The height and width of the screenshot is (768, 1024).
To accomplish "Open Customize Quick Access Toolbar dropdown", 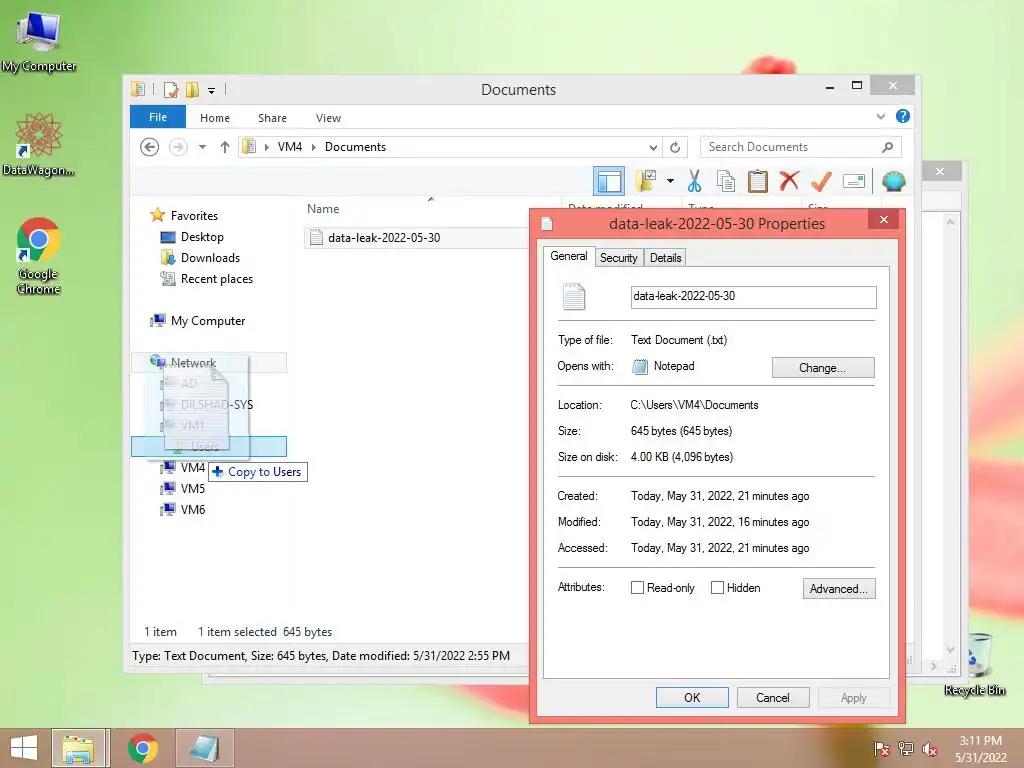I will click(x=212, y=90).
